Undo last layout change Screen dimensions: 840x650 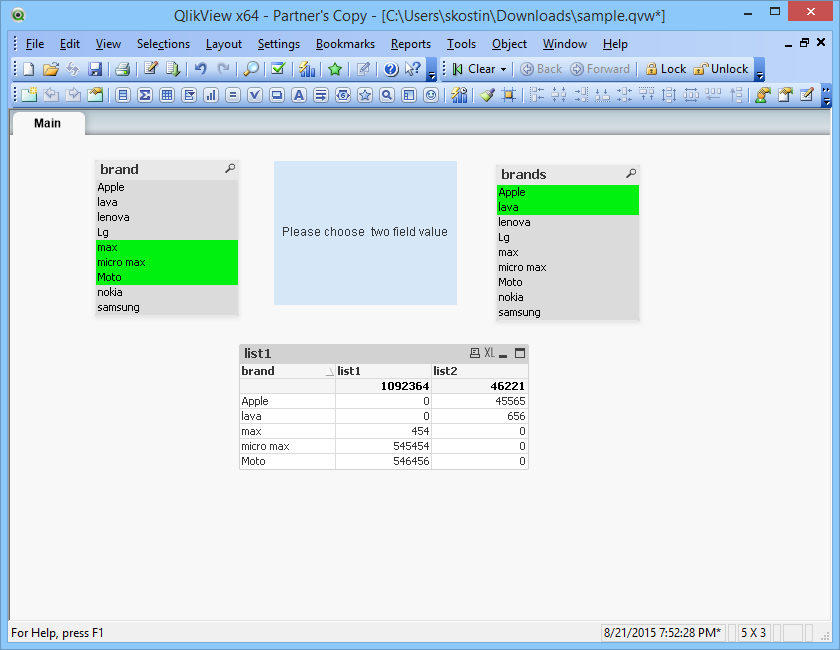(201, 69)
